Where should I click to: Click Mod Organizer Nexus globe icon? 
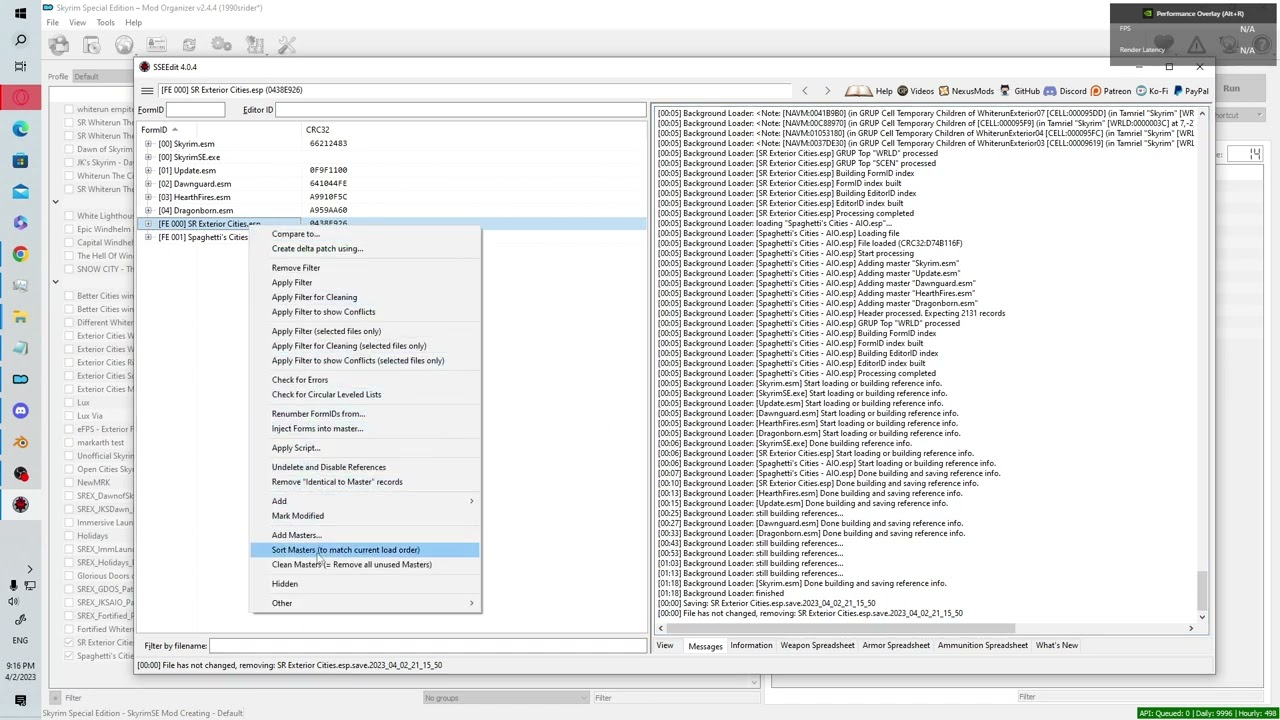124,45
